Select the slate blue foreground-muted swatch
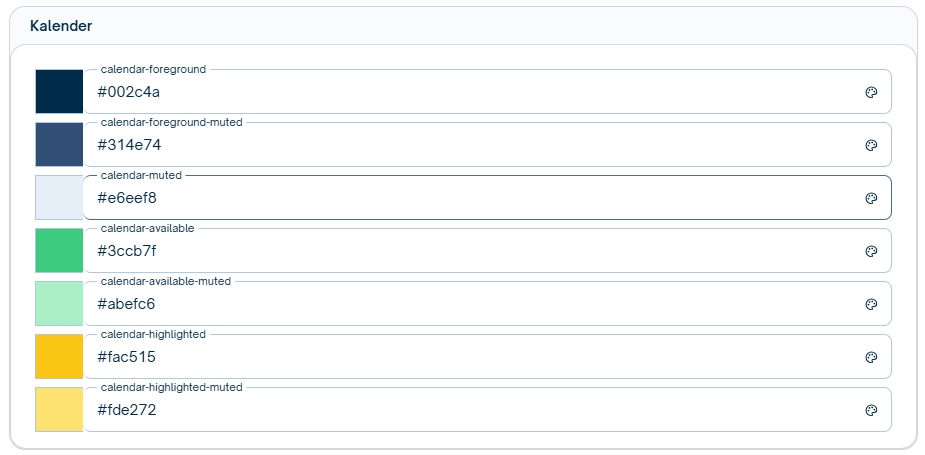Screen dimensions: 925x455 [x=59, y=145]
